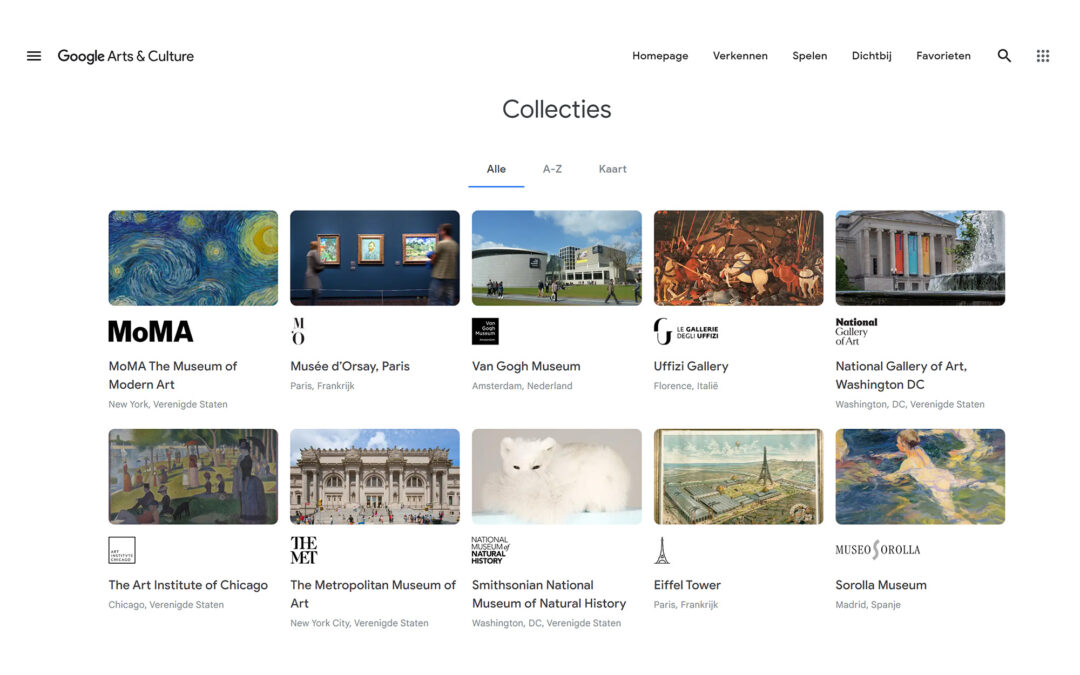Click the National Gallery of Art building thumbnail
This screenshot has height=675, width=1080.
point(920,257)
